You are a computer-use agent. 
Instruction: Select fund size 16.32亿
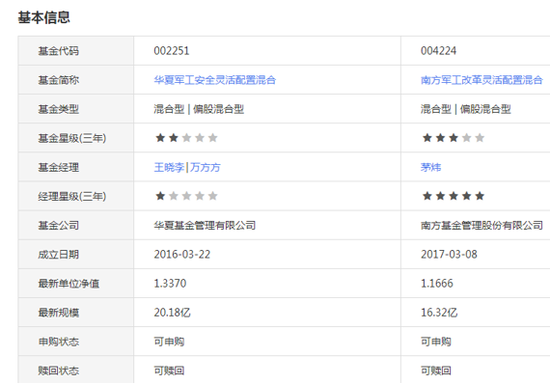coord(439,312)
